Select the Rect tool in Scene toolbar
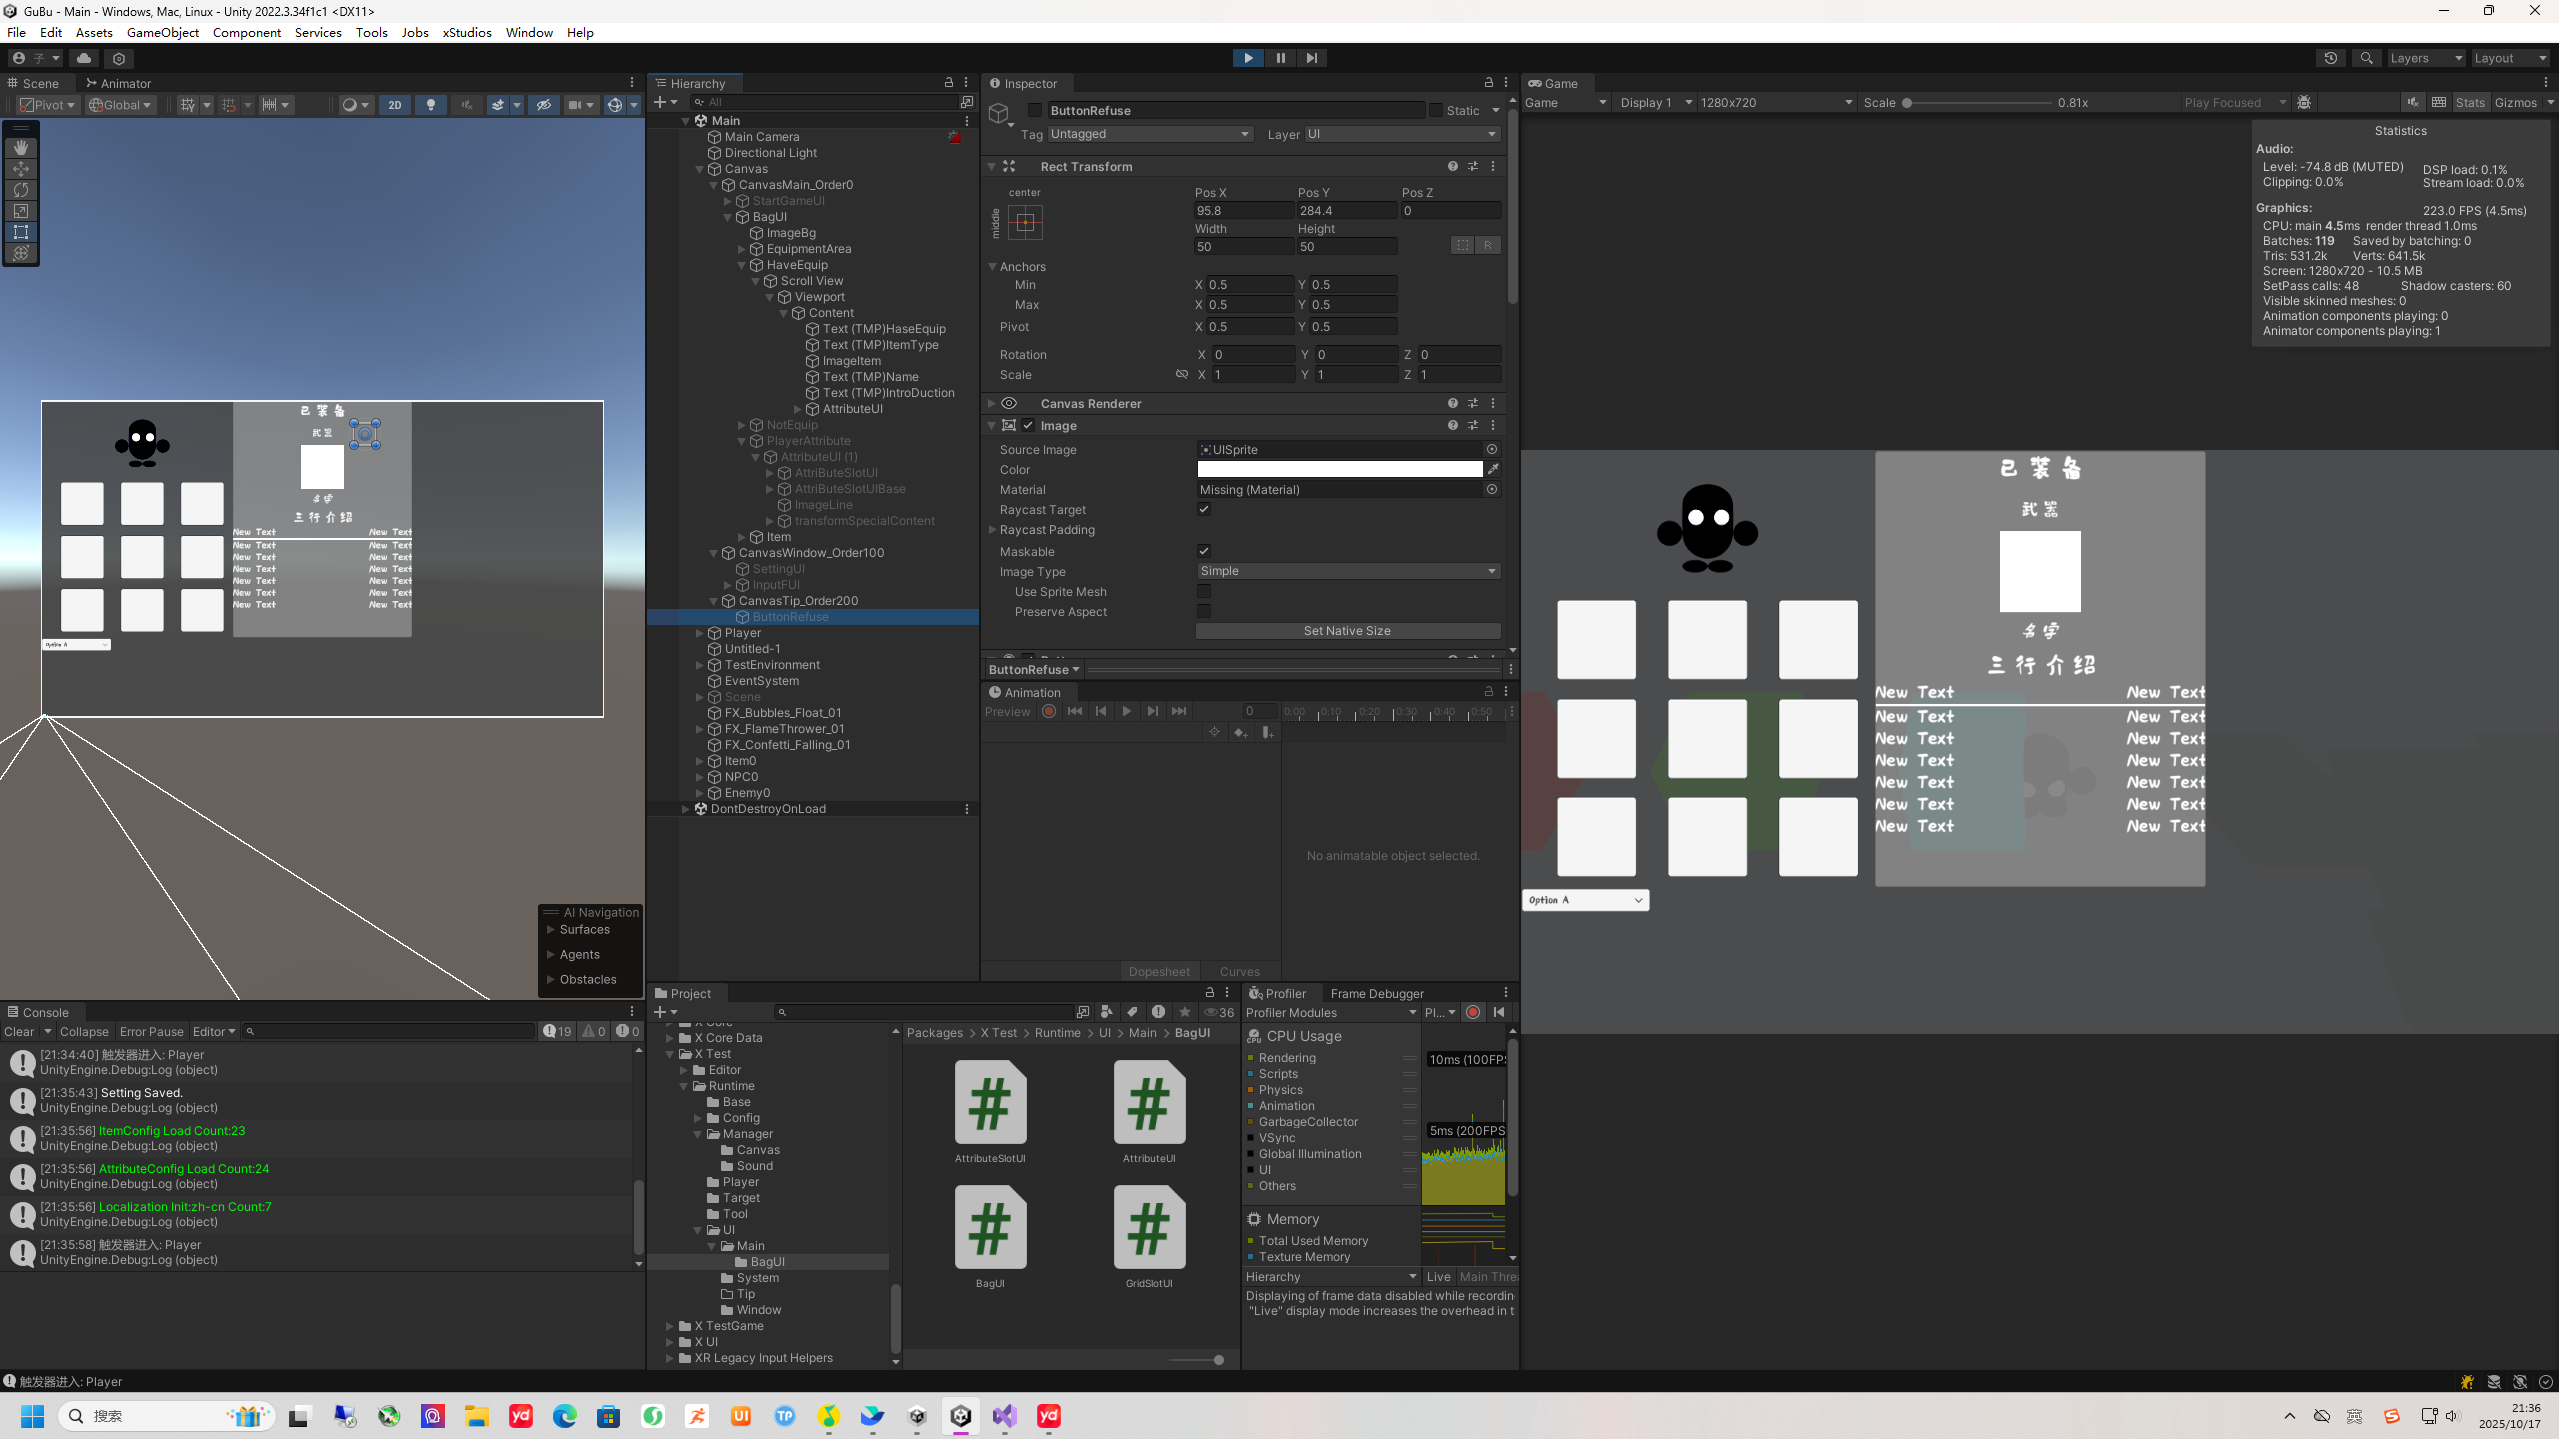 (x=21, y=232)
